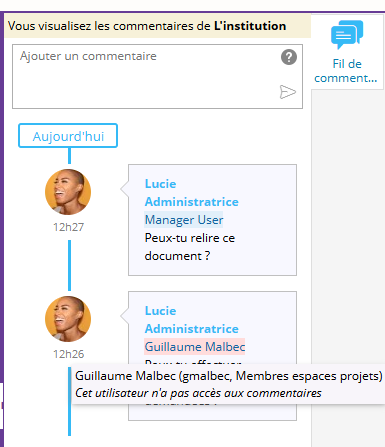Click the blue timeline line between comments

point(69,265)
